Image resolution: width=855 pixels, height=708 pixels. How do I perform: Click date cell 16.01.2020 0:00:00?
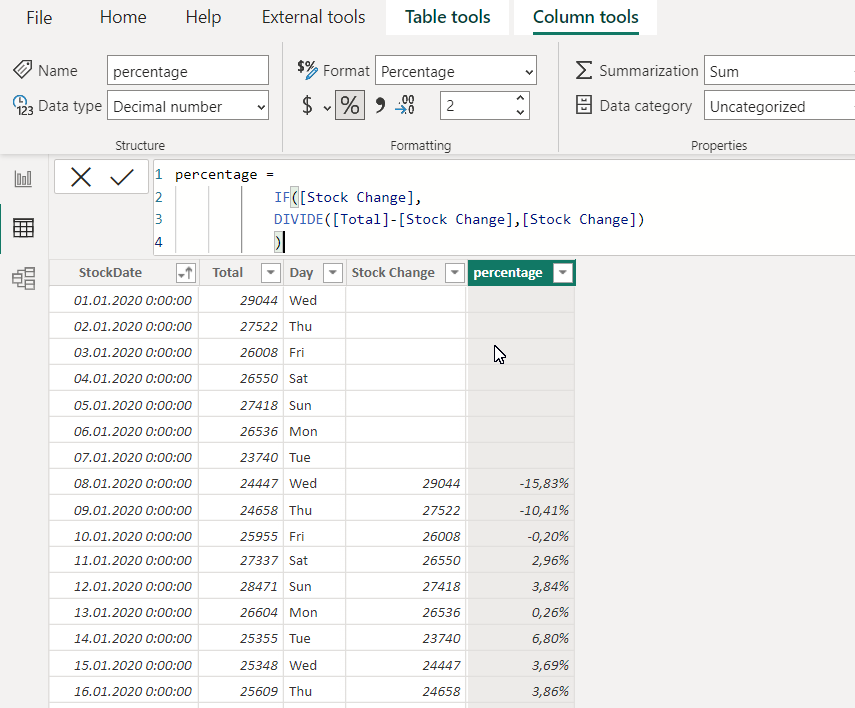(124, 691)
